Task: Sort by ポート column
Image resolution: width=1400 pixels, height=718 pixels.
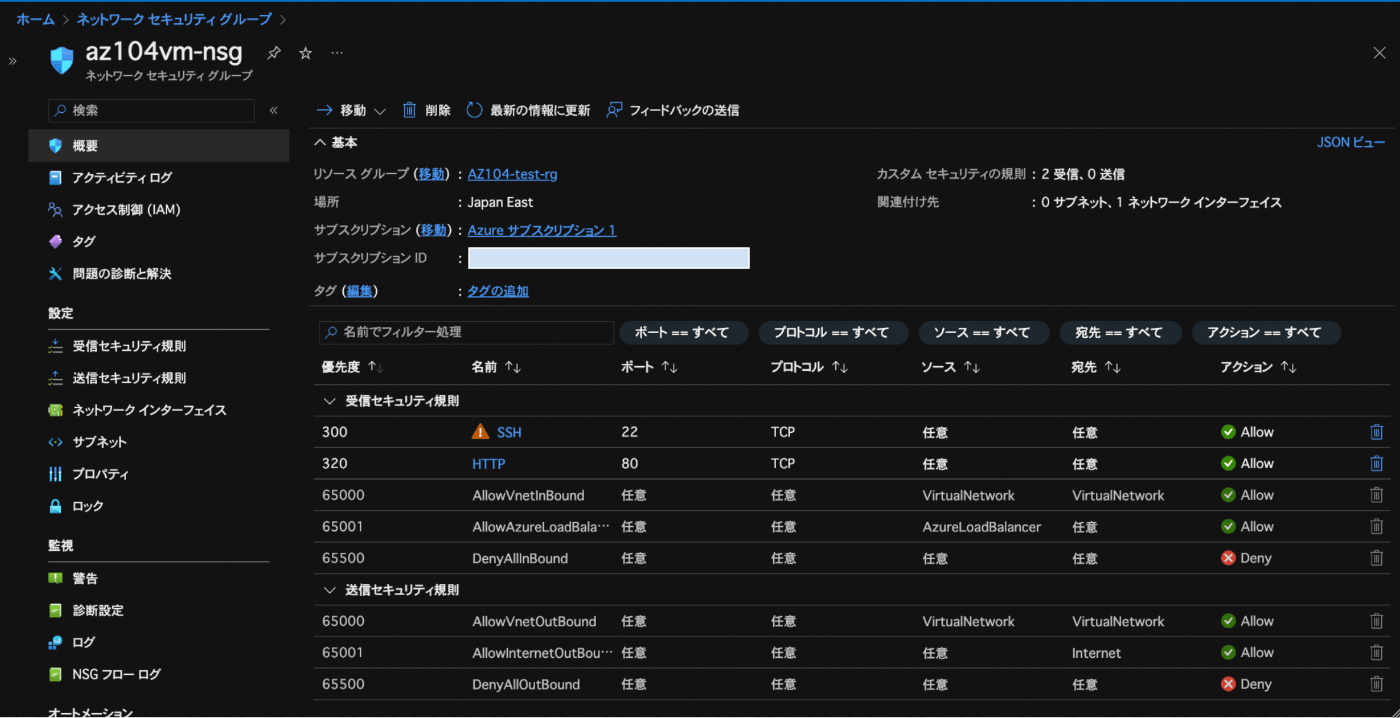Action: (x=649, y=367)
